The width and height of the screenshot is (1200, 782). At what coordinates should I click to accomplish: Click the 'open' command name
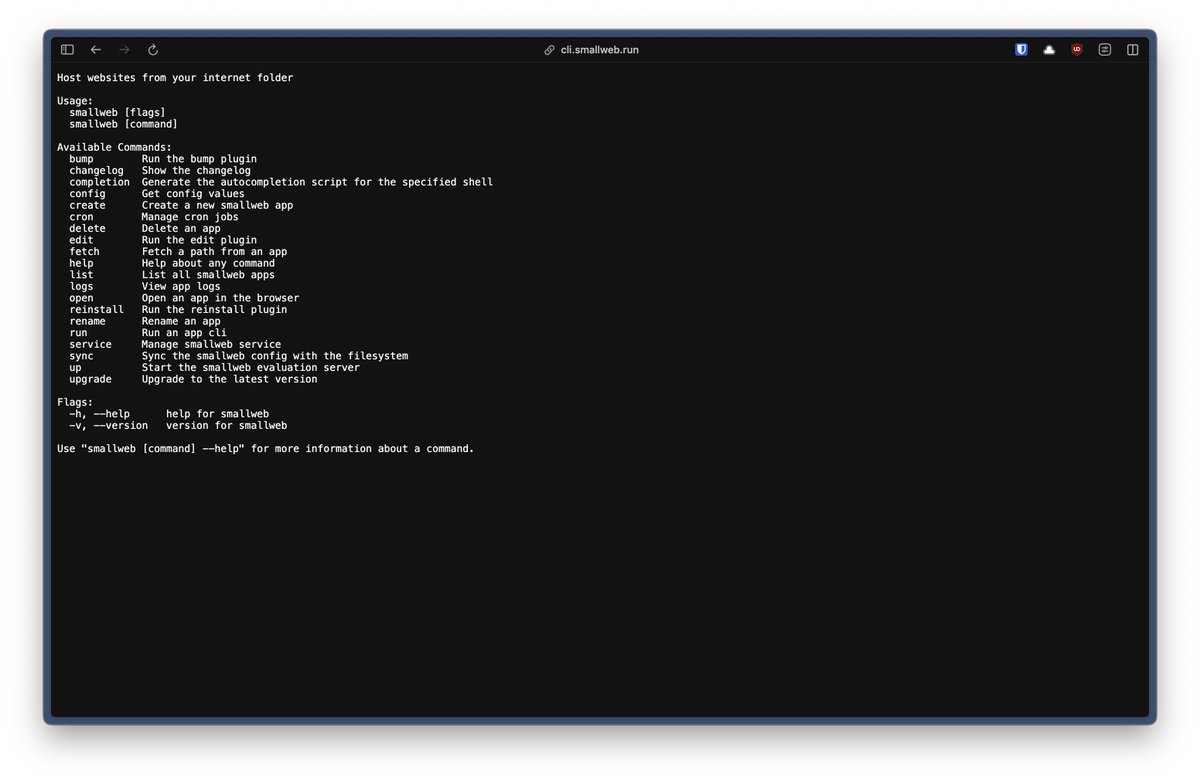pos(81,298)
